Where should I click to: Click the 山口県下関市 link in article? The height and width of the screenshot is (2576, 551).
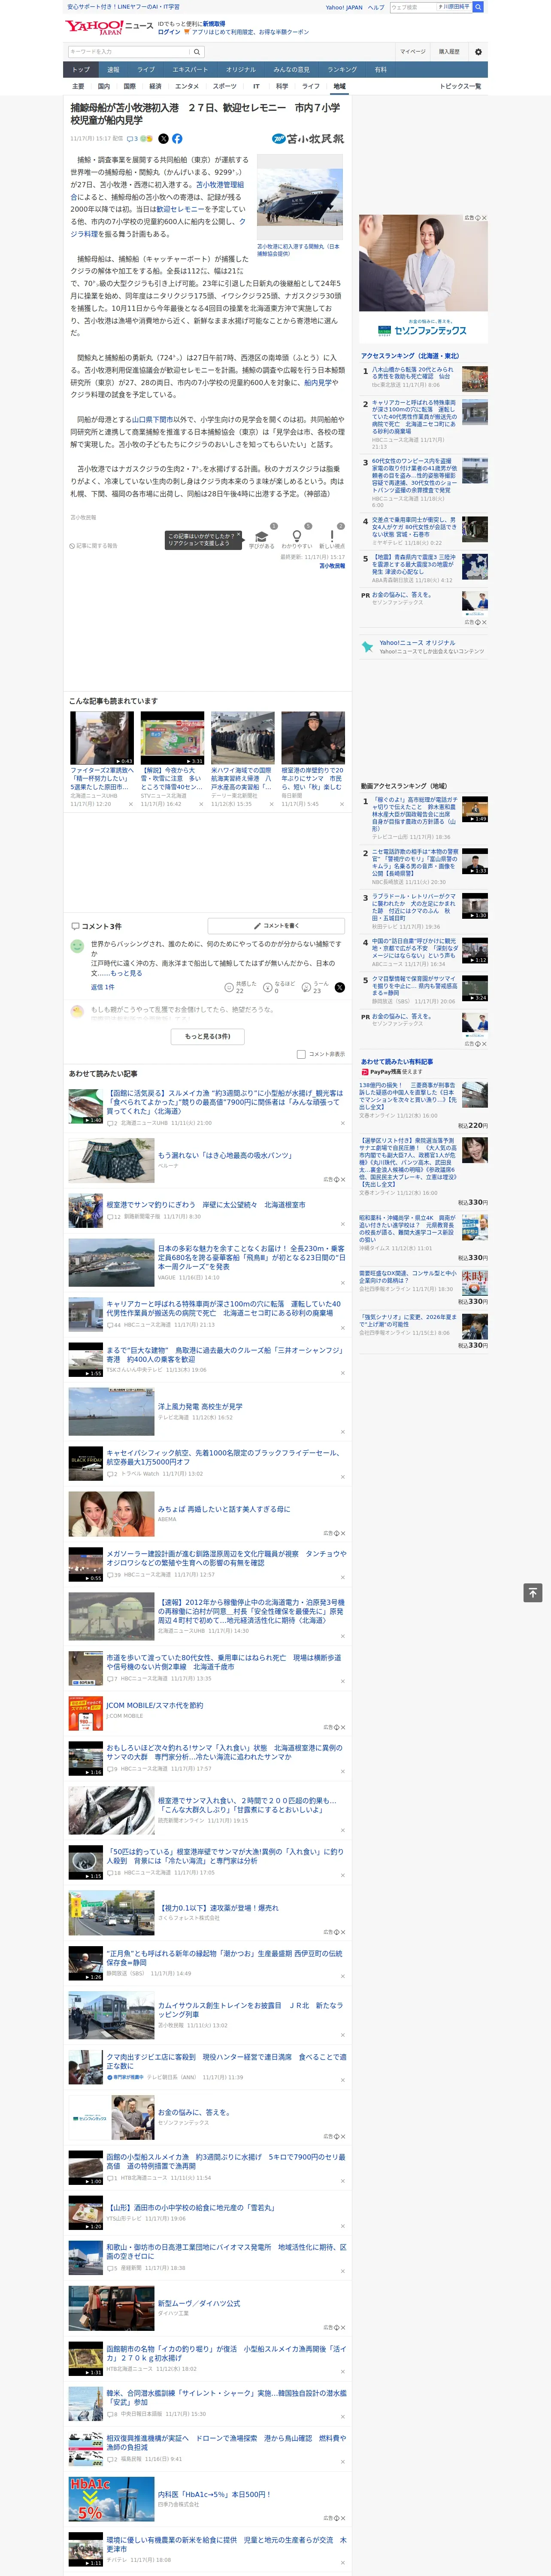pos(153,419)
